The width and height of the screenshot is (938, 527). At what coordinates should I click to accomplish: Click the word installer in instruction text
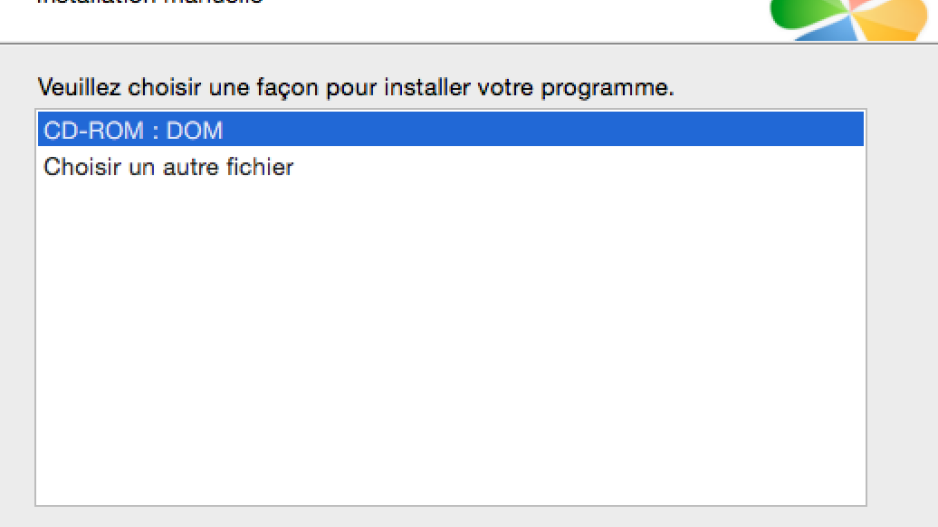[426, 87]
